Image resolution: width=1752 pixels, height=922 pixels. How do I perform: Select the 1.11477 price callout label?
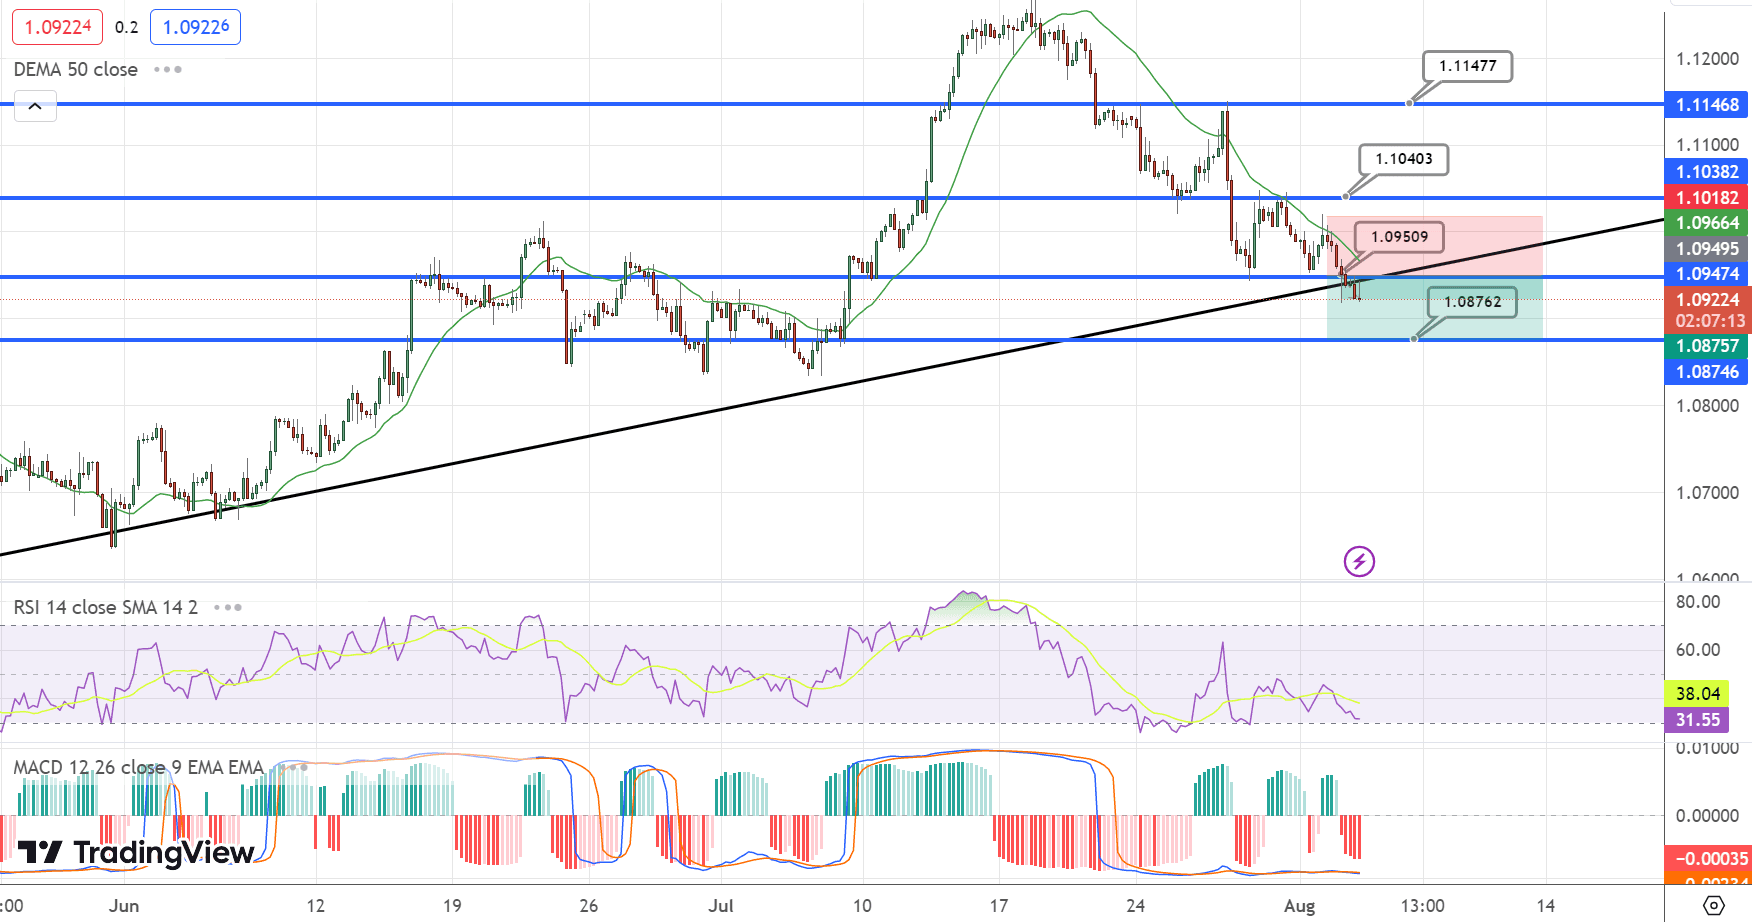click(x=1468, y=66)
